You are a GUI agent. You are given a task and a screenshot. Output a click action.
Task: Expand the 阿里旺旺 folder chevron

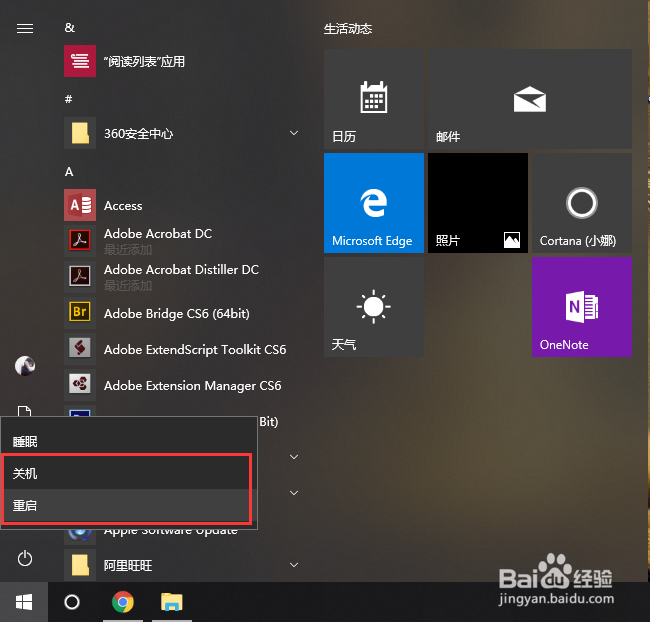pos(294,565)
